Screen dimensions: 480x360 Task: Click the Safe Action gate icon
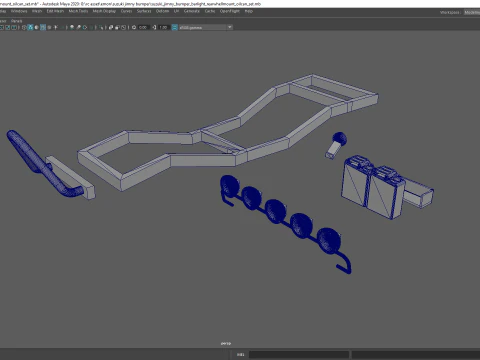(x=7, y=27)
